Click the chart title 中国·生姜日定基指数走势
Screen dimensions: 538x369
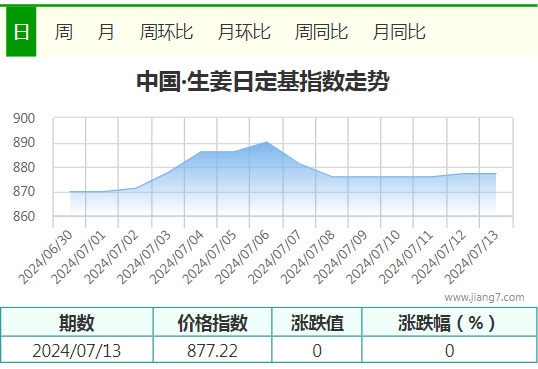(x=263, y=82)
